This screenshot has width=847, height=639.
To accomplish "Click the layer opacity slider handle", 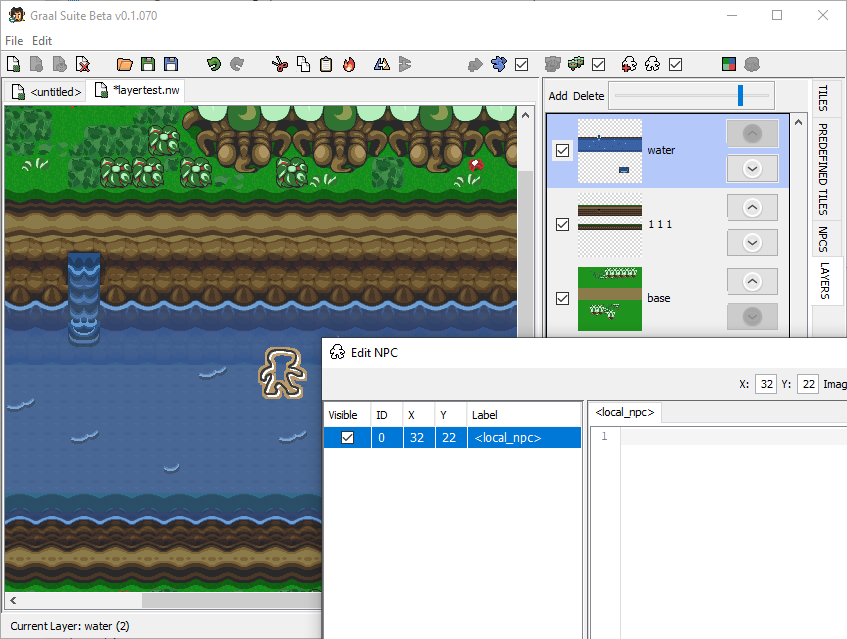I will coord(740,95).
